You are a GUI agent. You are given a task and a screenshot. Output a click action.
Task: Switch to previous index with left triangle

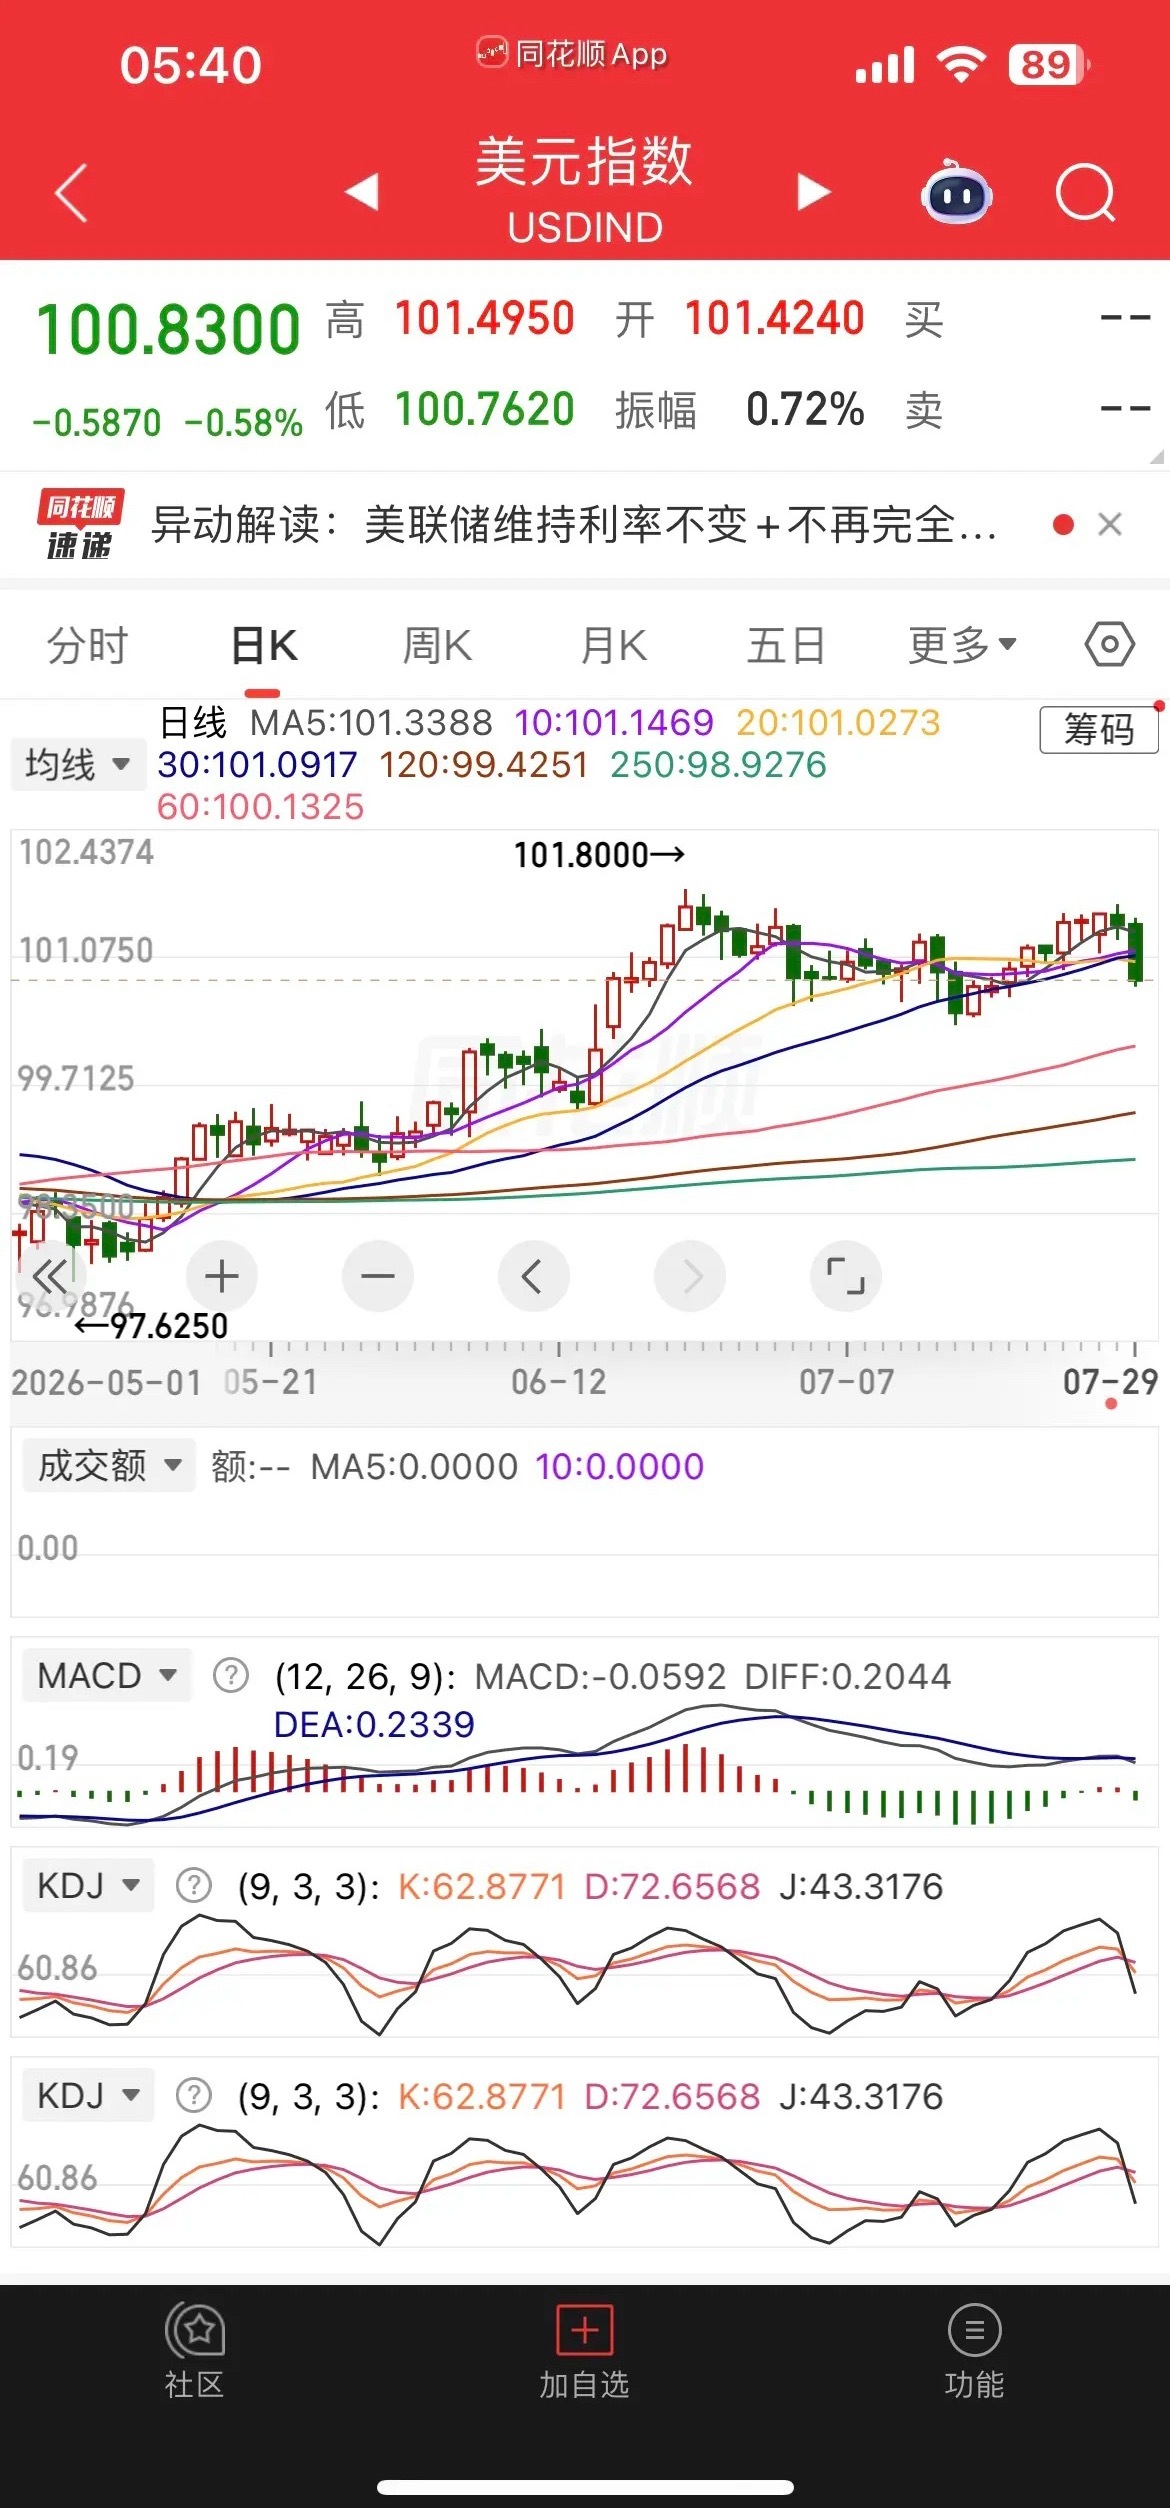(362, 191)
